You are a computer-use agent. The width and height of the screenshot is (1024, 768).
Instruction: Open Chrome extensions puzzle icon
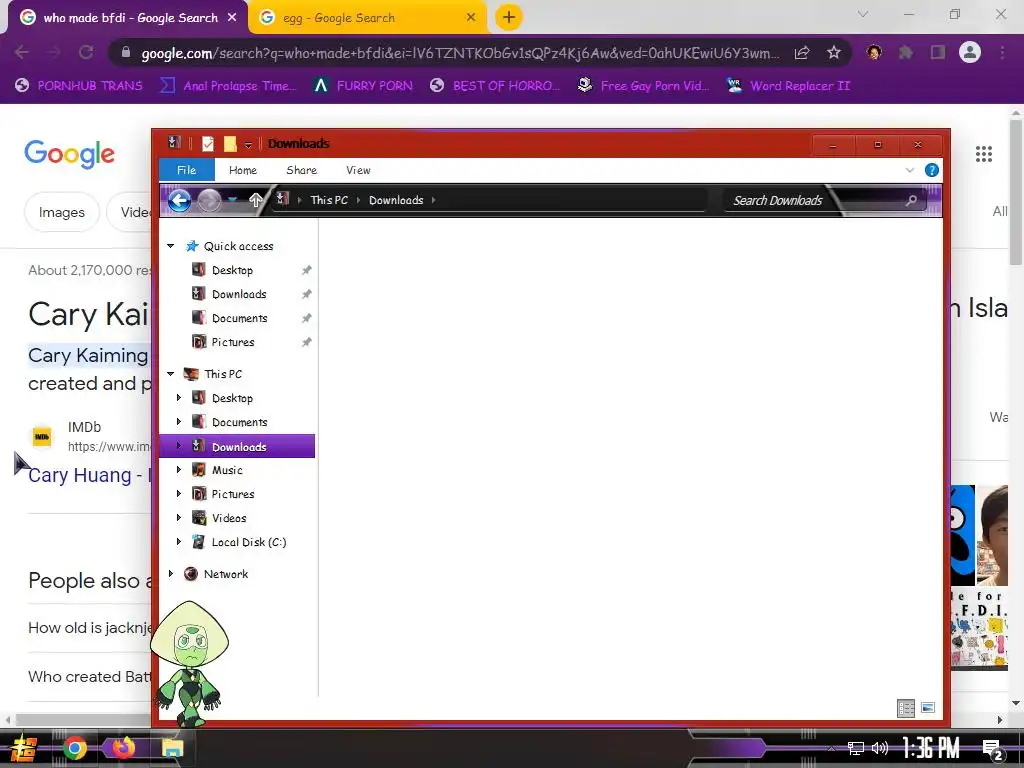[905, 52]
